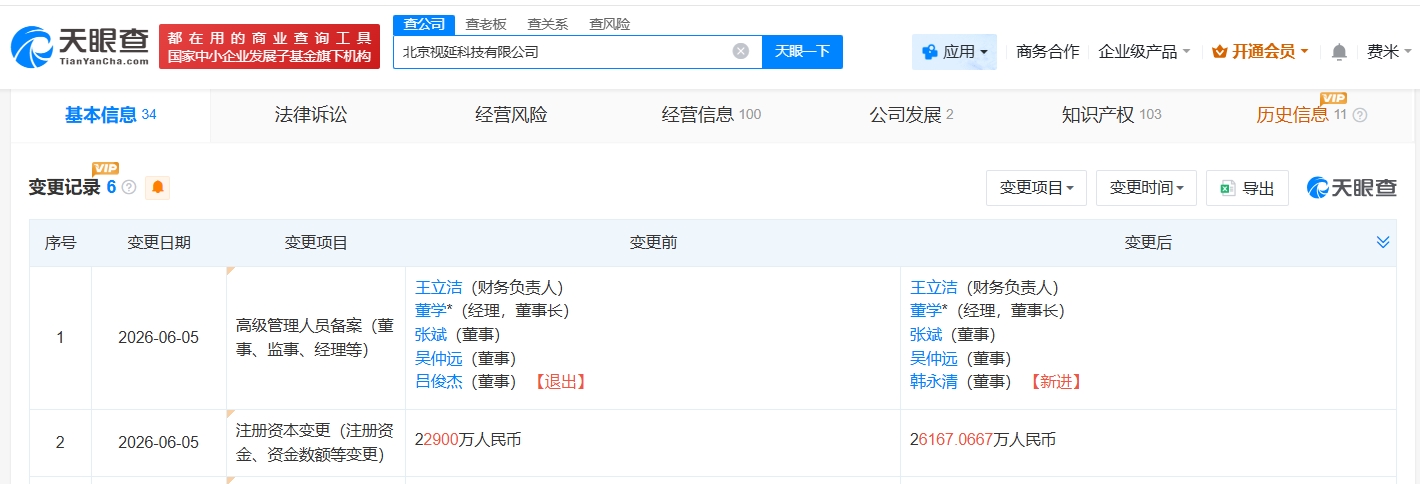This screenshot has width=1420, height=484.
Task: Click the 高级管理人员备案 change item cell
Action: [x=315, y=337]
